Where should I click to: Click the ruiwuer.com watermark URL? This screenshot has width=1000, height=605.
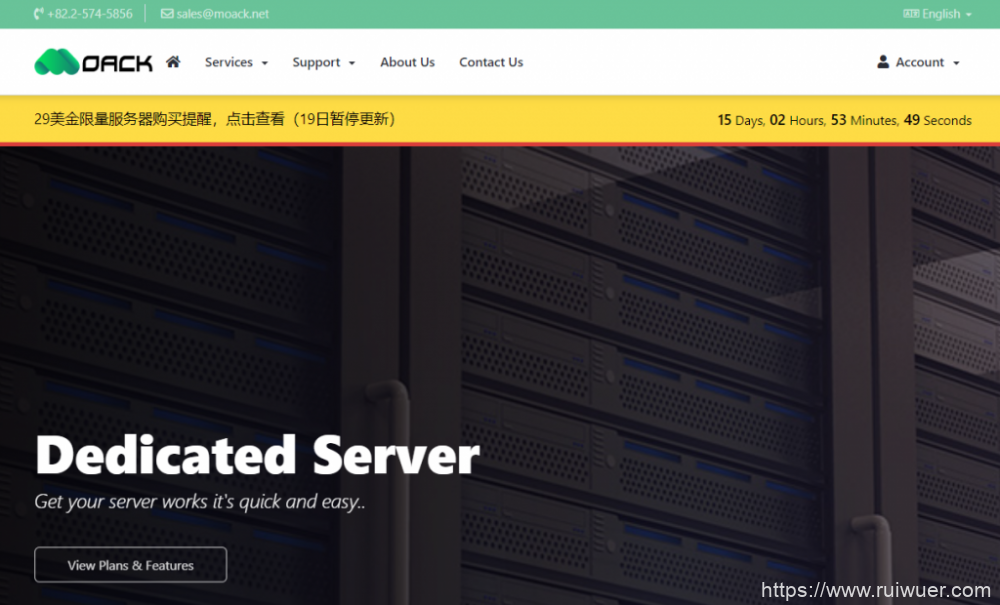pyautogui.click(x=875, y=590)
